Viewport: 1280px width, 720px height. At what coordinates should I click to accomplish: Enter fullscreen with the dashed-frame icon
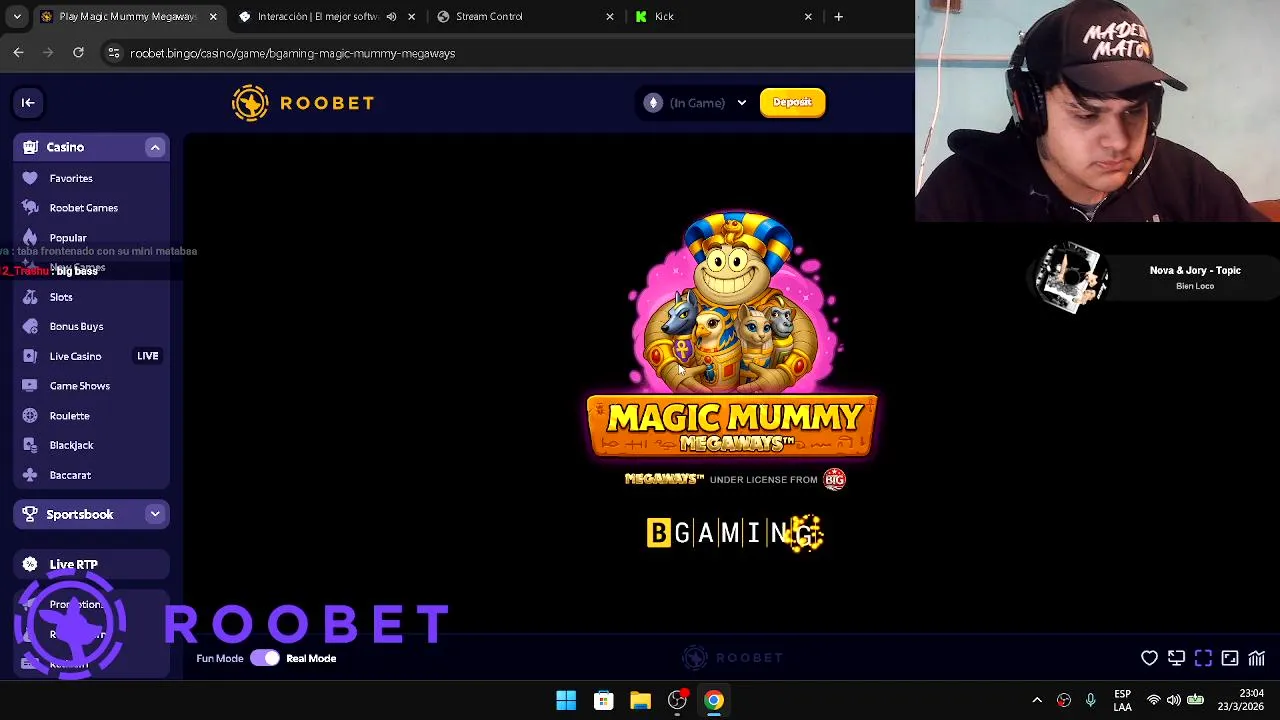pyautogui.click(x=1203, y=658)
